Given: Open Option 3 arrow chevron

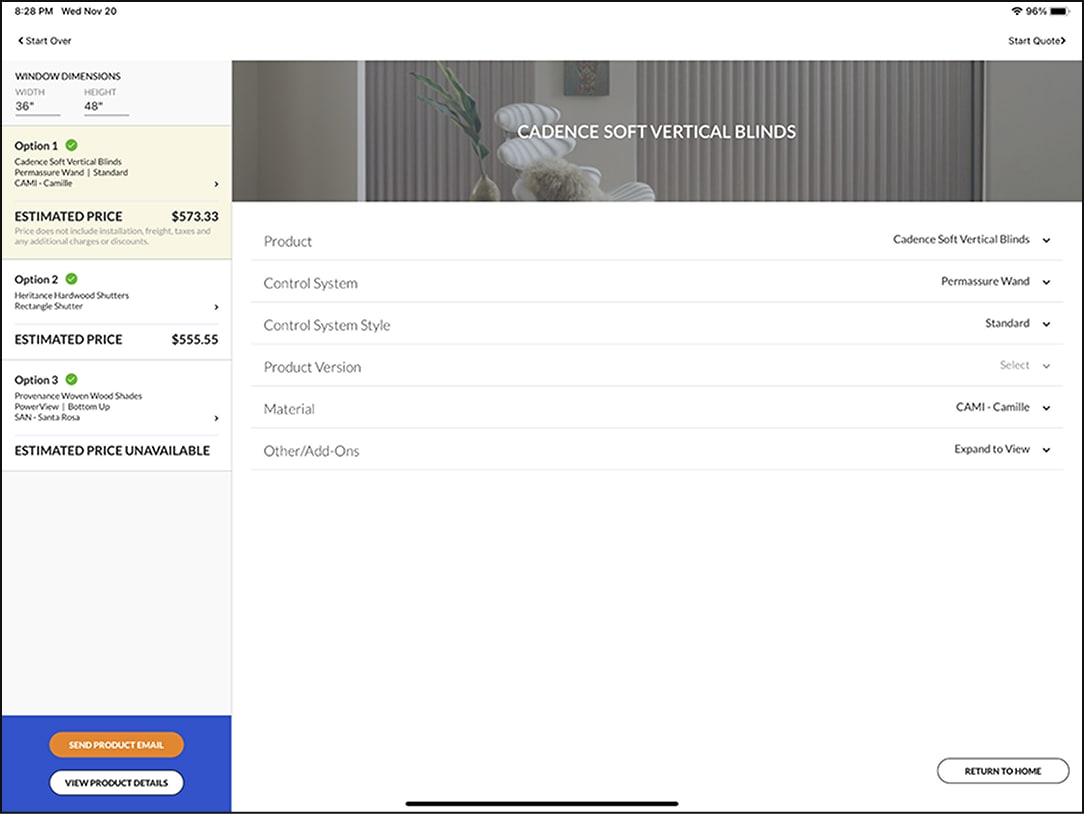Looking at the screenshot, I should (x=216, y=418).
